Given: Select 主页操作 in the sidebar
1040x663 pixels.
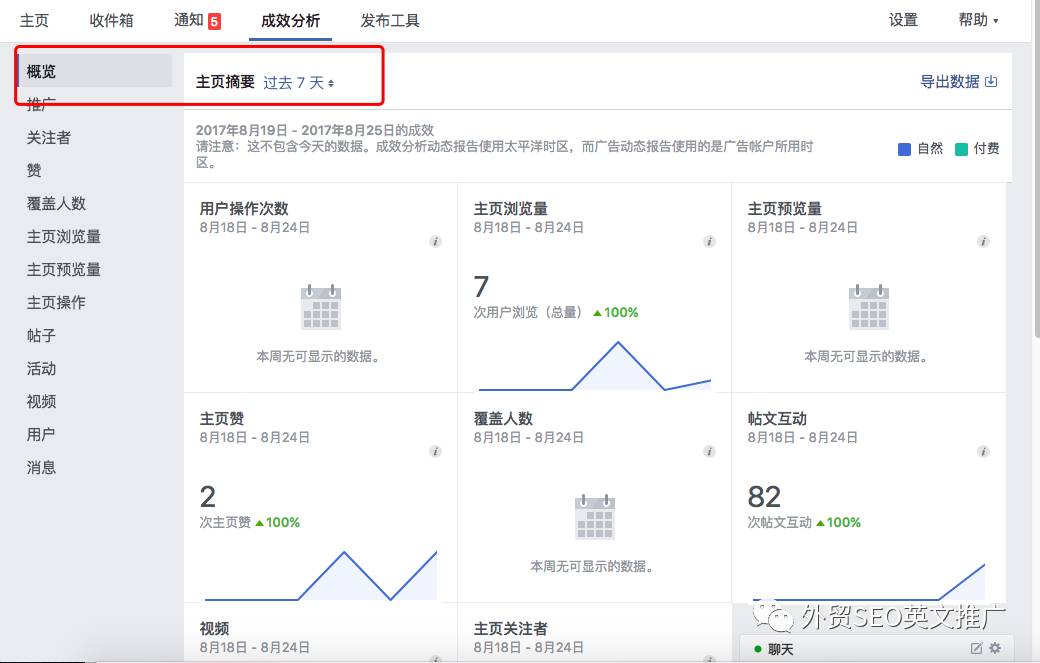Looking at the screenshot, I should 56,302.
